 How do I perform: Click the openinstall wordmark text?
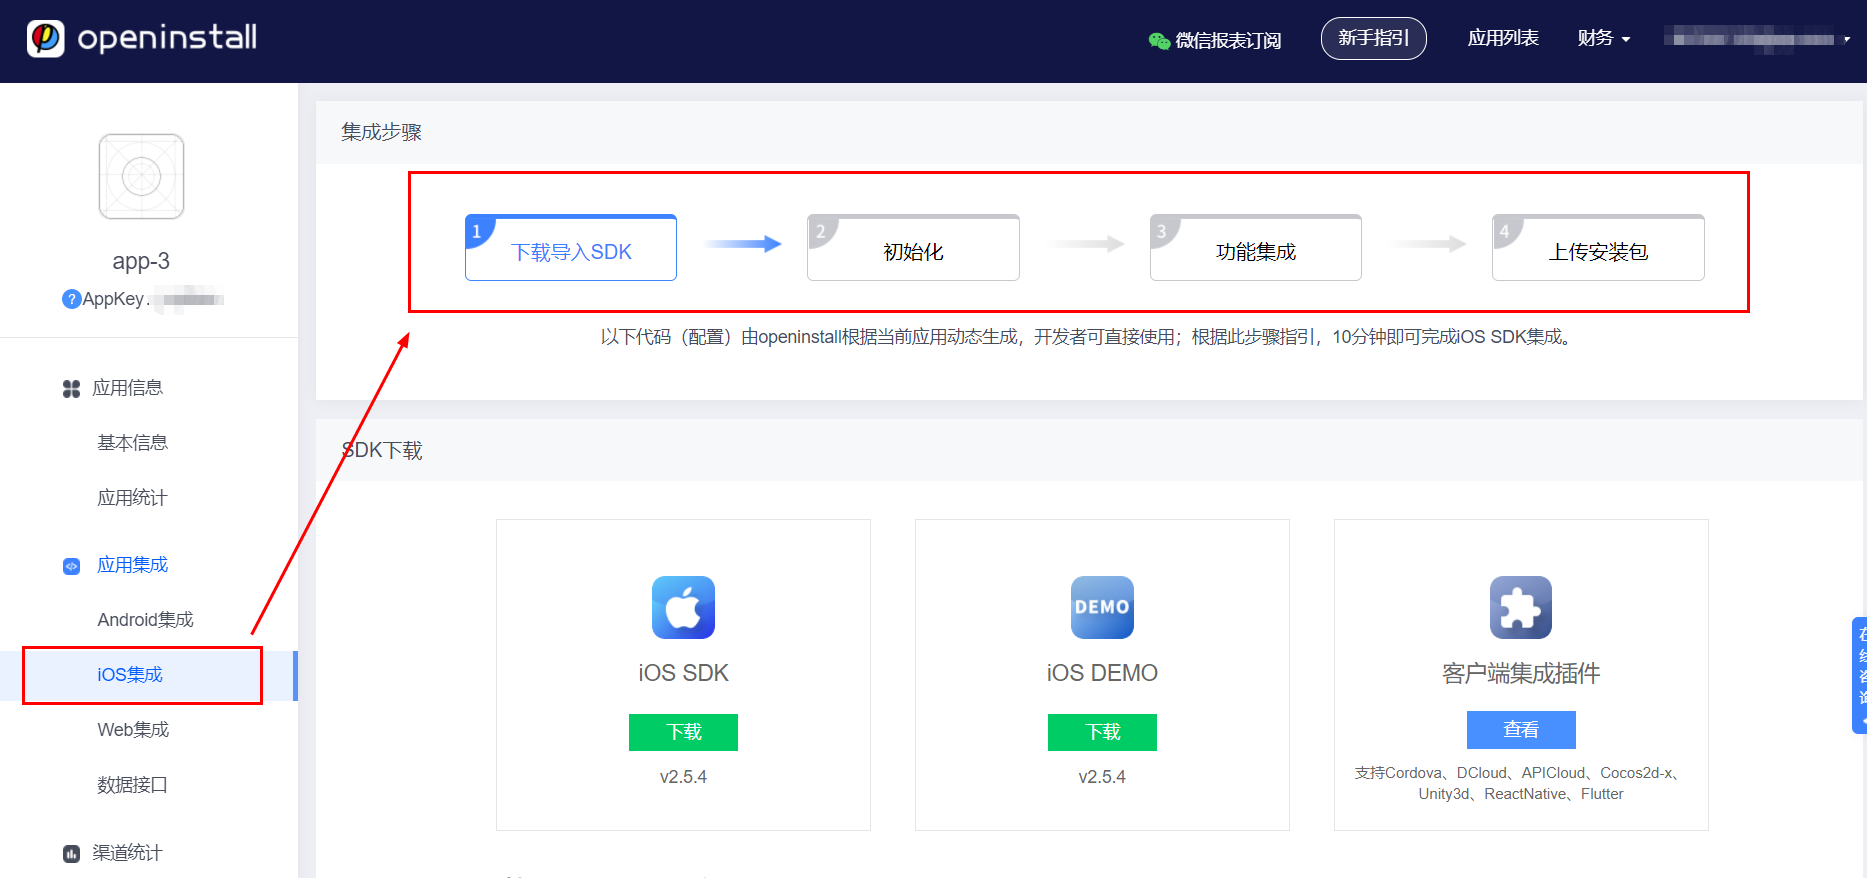tap(167, 38)
